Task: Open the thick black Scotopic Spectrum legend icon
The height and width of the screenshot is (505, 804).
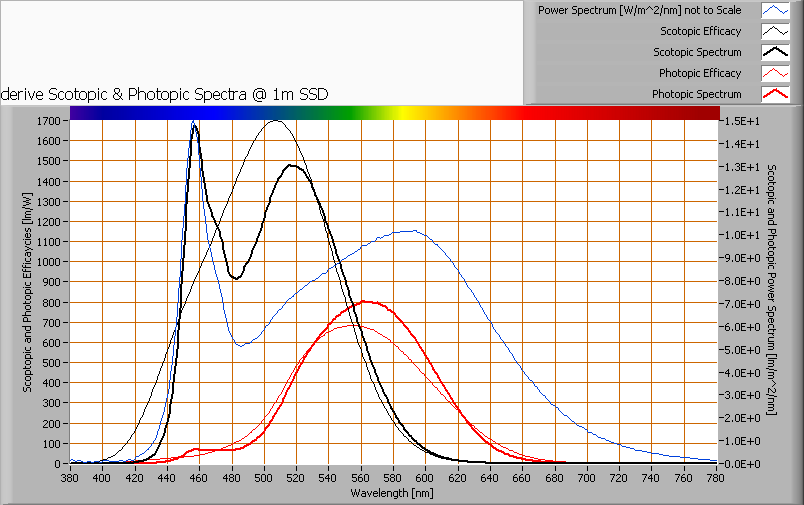Action: click(775, 52)
